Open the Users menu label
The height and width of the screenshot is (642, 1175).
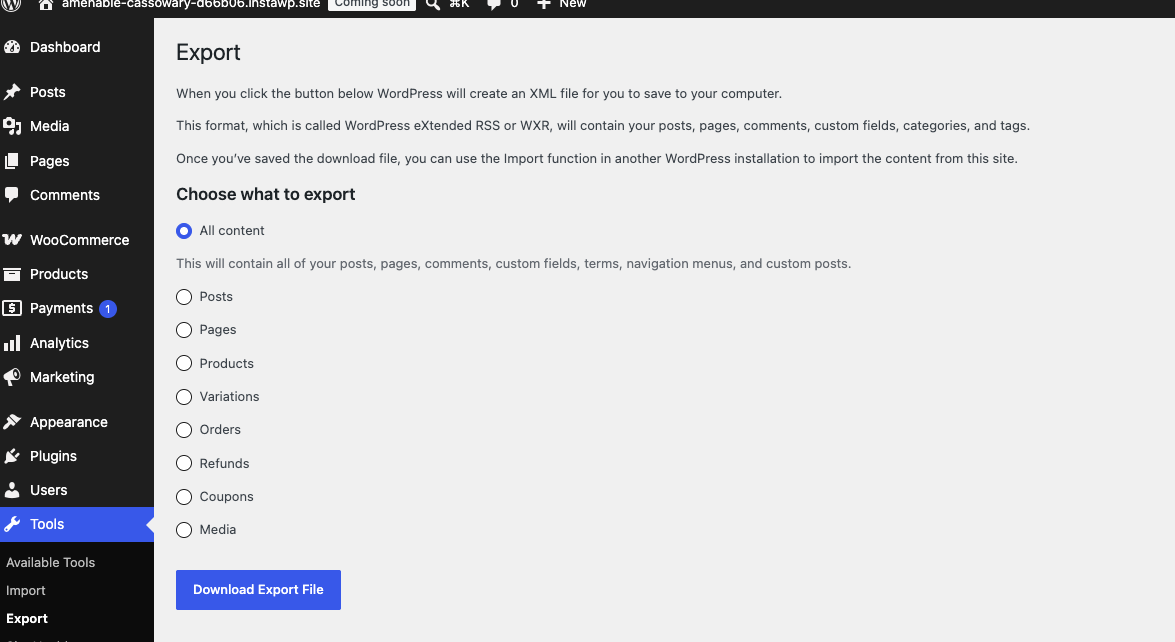pos(49,490)
